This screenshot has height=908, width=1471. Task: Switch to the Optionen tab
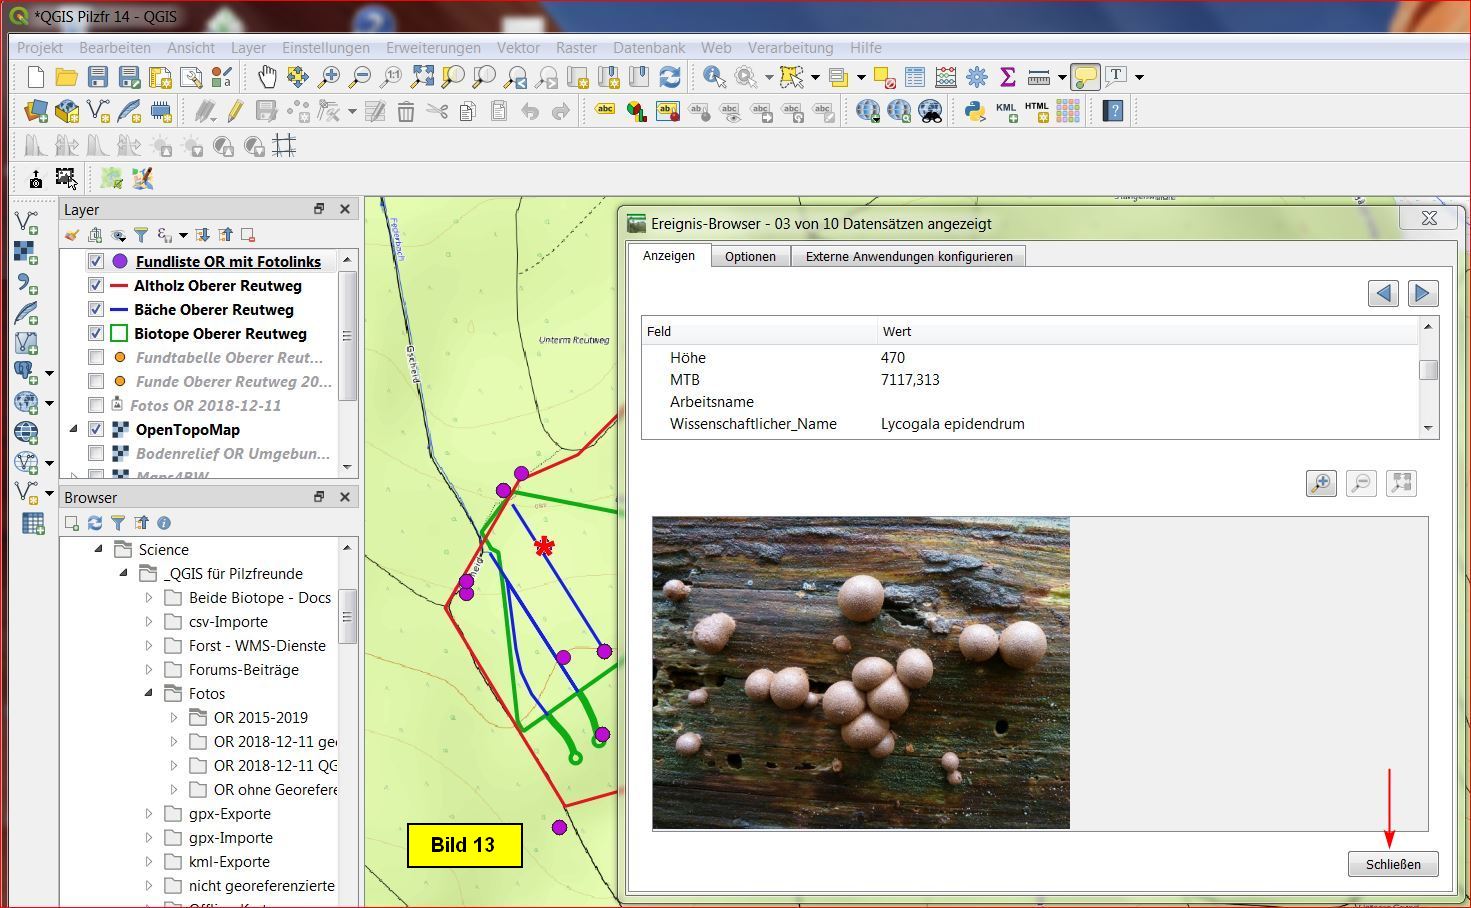[x=750, y=257]
